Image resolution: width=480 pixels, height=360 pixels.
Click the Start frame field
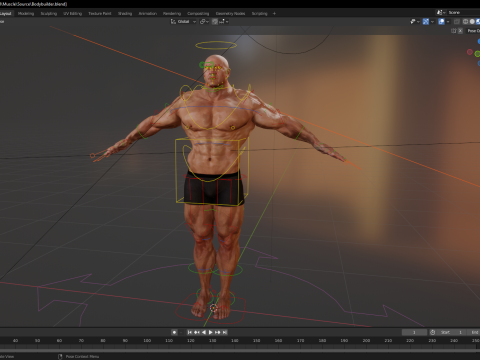pos(451,332)
